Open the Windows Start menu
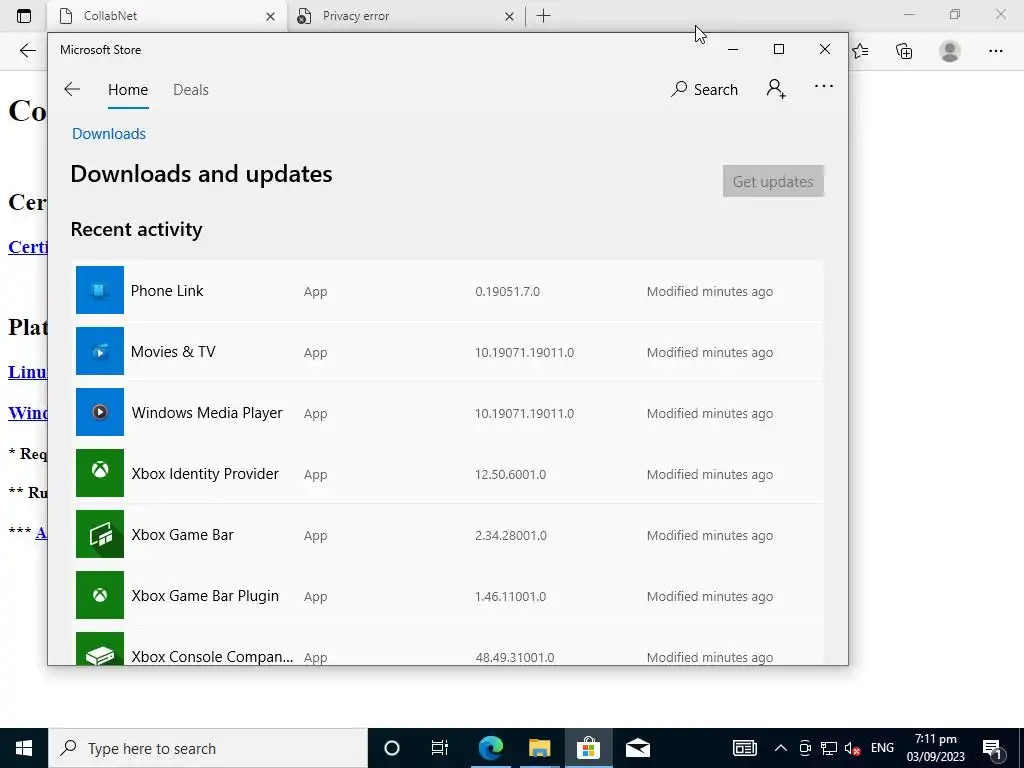Screen dimensions: 1024x768 [24, 748]
